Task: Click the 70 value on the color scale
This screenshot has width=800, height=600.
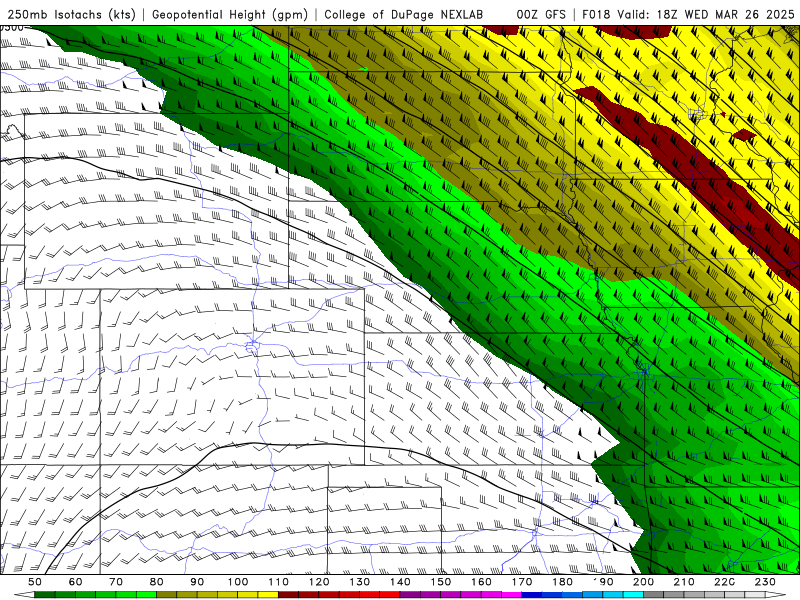Action: [116, 582]
